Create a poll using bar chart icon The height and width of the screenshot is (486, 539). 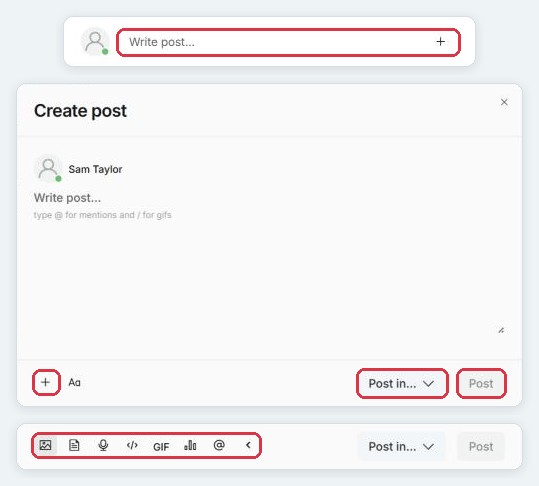pos(190,445)
